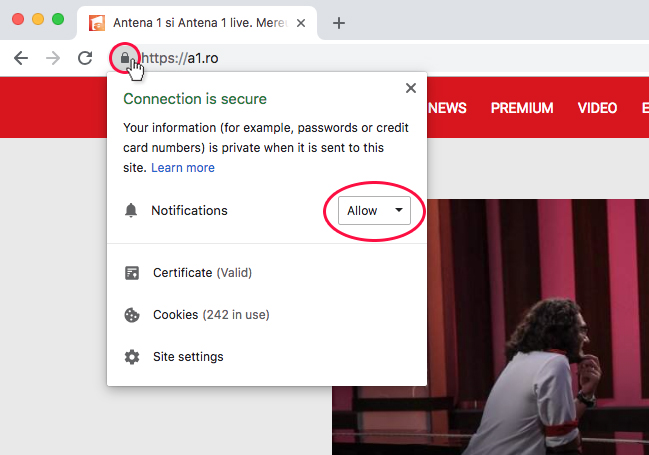
Task: Click the Certificate icon in popup
Action: [131, 273]
